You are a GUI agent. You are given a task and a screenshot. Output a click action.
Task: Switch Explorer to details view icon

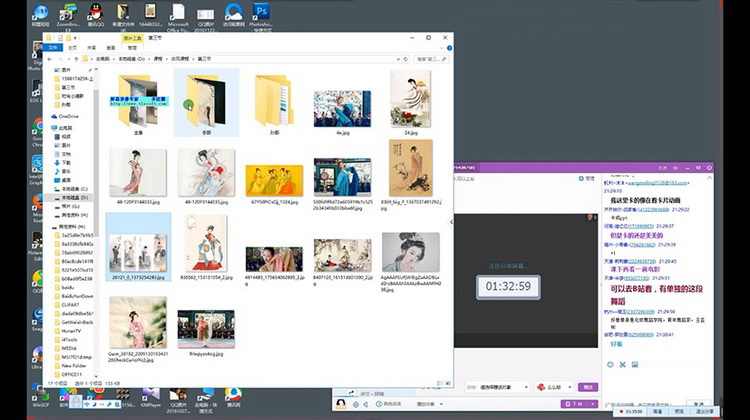coord(440,383)
